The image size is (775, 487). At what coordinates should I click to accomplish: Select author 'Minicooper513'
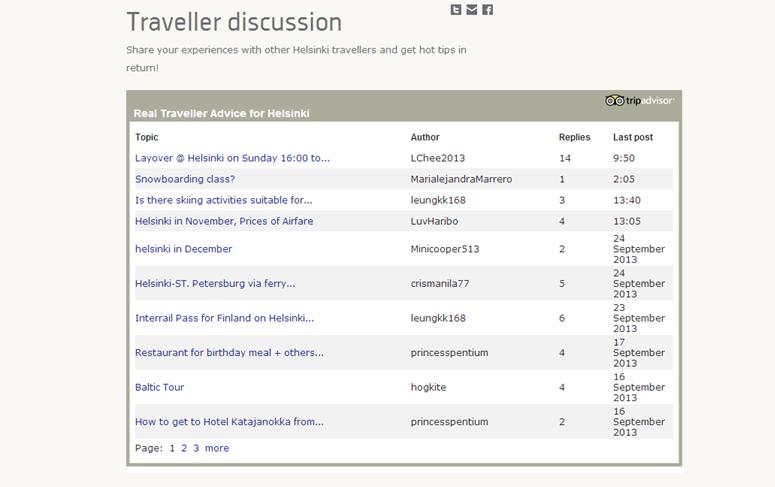(445, 249)
